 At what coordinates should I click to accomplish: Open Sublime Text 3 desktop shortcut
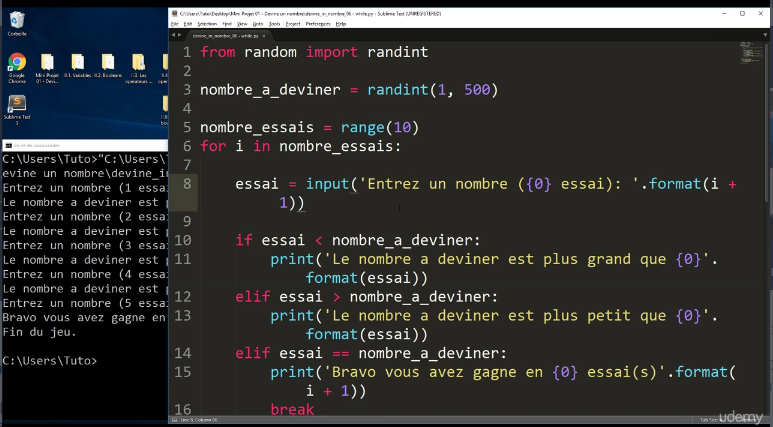click(17, 107)
